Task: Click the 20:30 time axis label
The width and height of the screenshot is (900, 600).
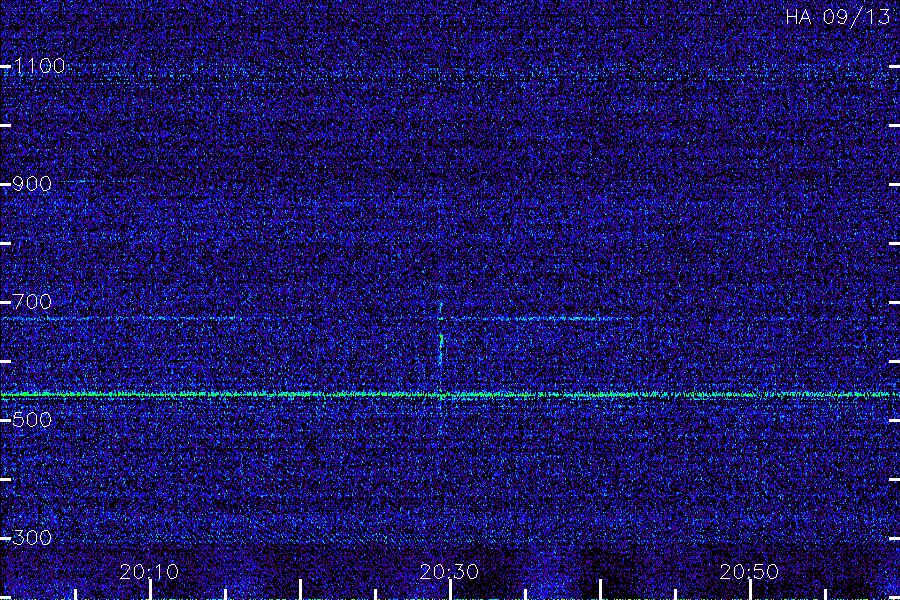Action: 449,572
